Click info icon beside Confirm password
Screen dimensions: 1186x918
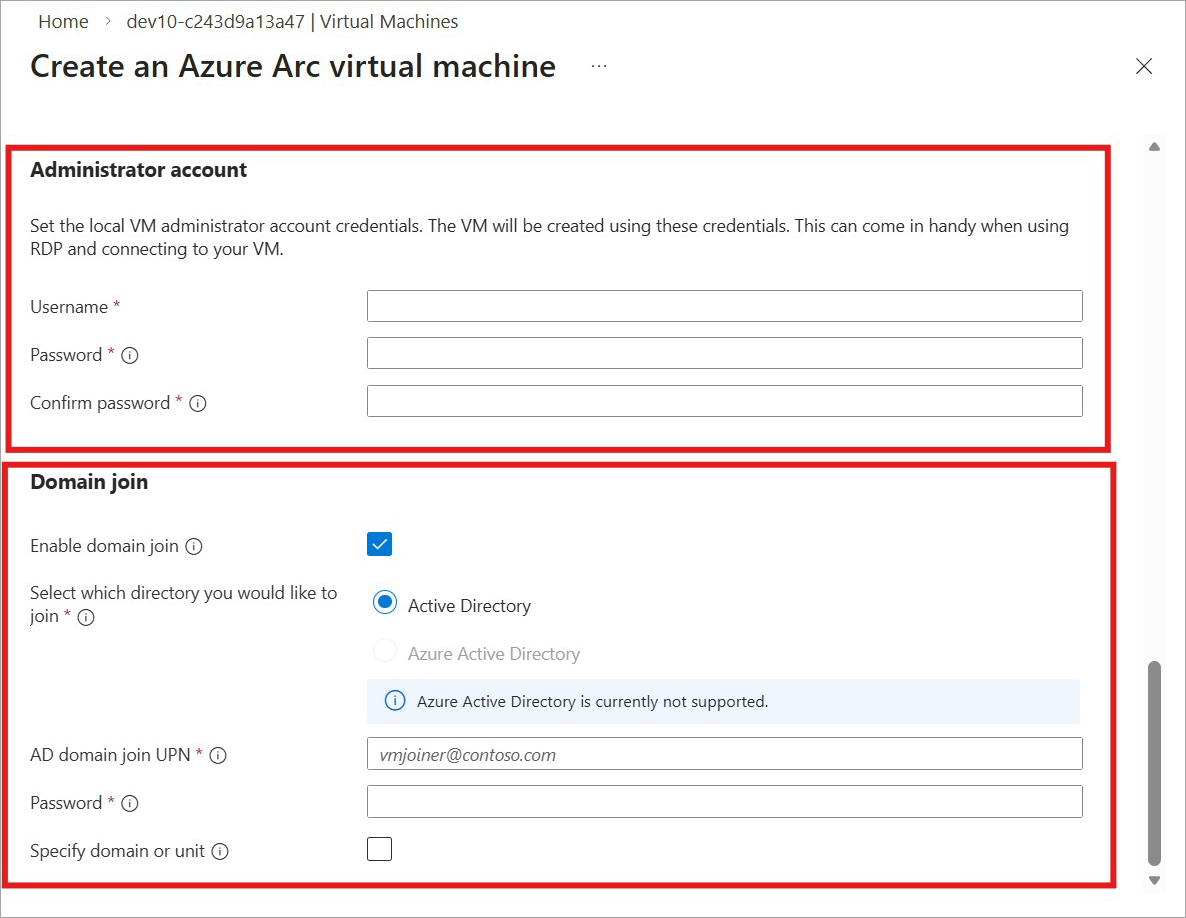pos(198,403)
